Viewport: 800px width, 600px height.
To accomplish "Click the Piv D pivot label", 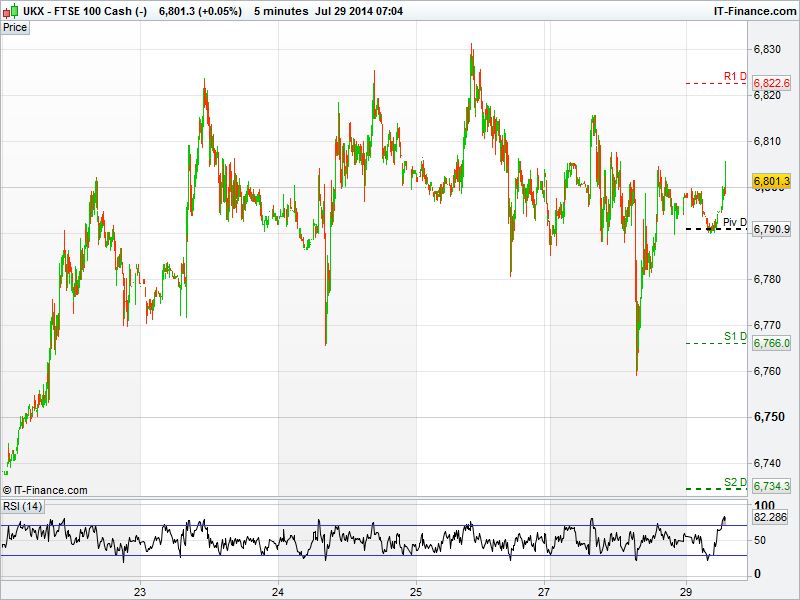I will [x=735, y=222].
